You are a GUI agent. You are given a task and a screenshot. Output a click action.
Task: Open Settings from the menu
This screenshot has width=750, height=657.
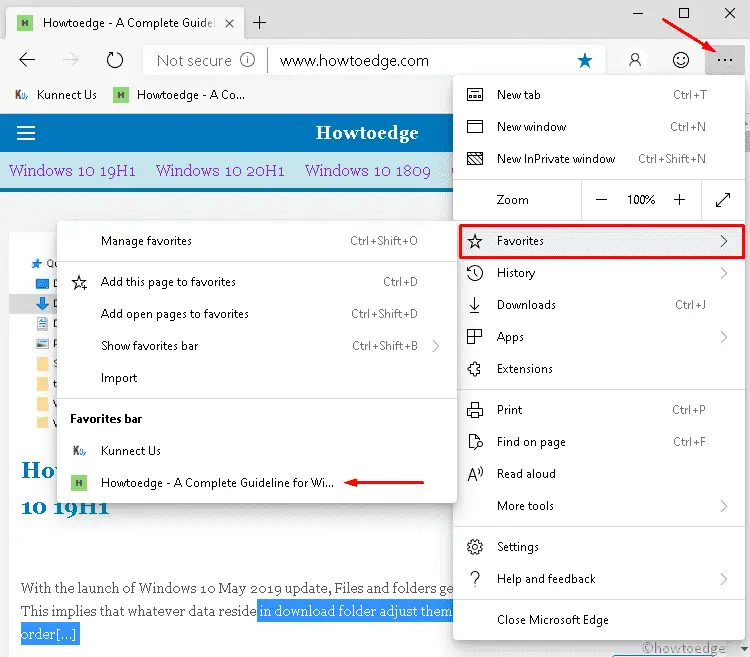(x=598, y=547)
